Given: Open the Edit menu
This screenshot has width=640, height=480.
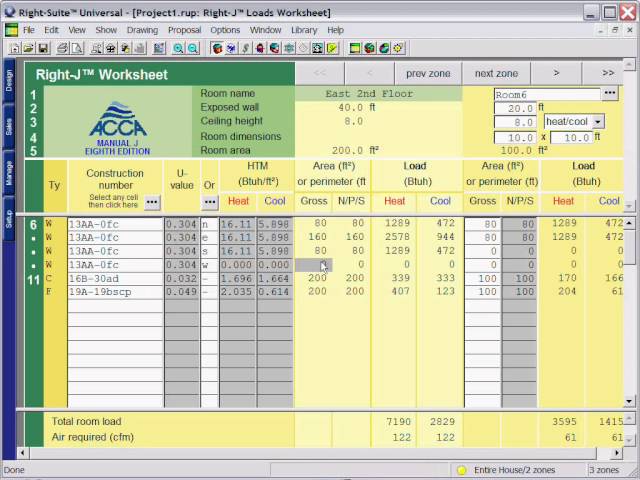Looking at the screenshot, I should coord(51,30).
